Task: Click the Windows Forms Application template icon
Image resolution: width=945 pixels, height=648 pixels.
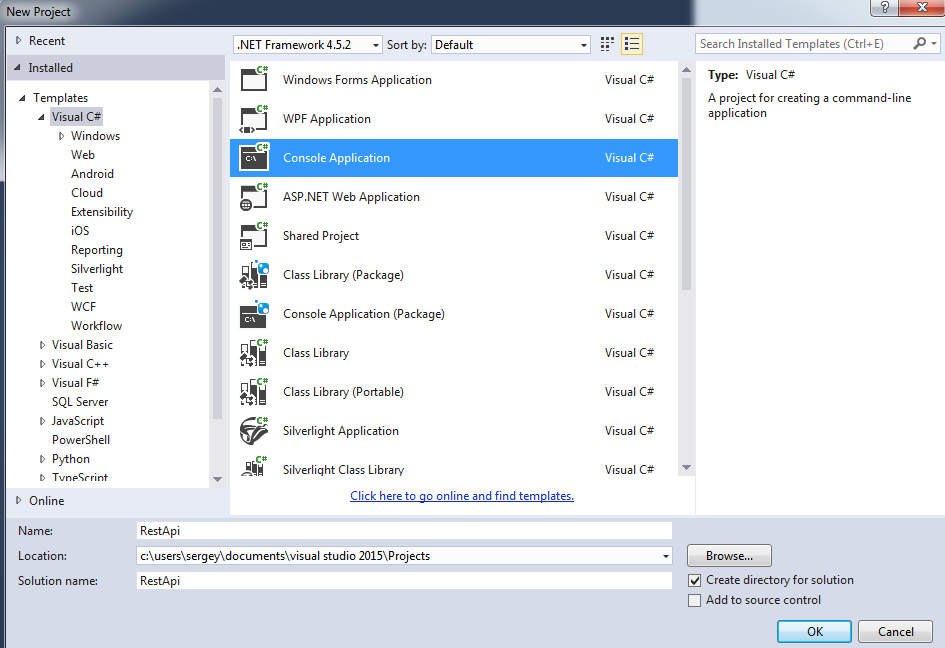Action: [254, 79]
